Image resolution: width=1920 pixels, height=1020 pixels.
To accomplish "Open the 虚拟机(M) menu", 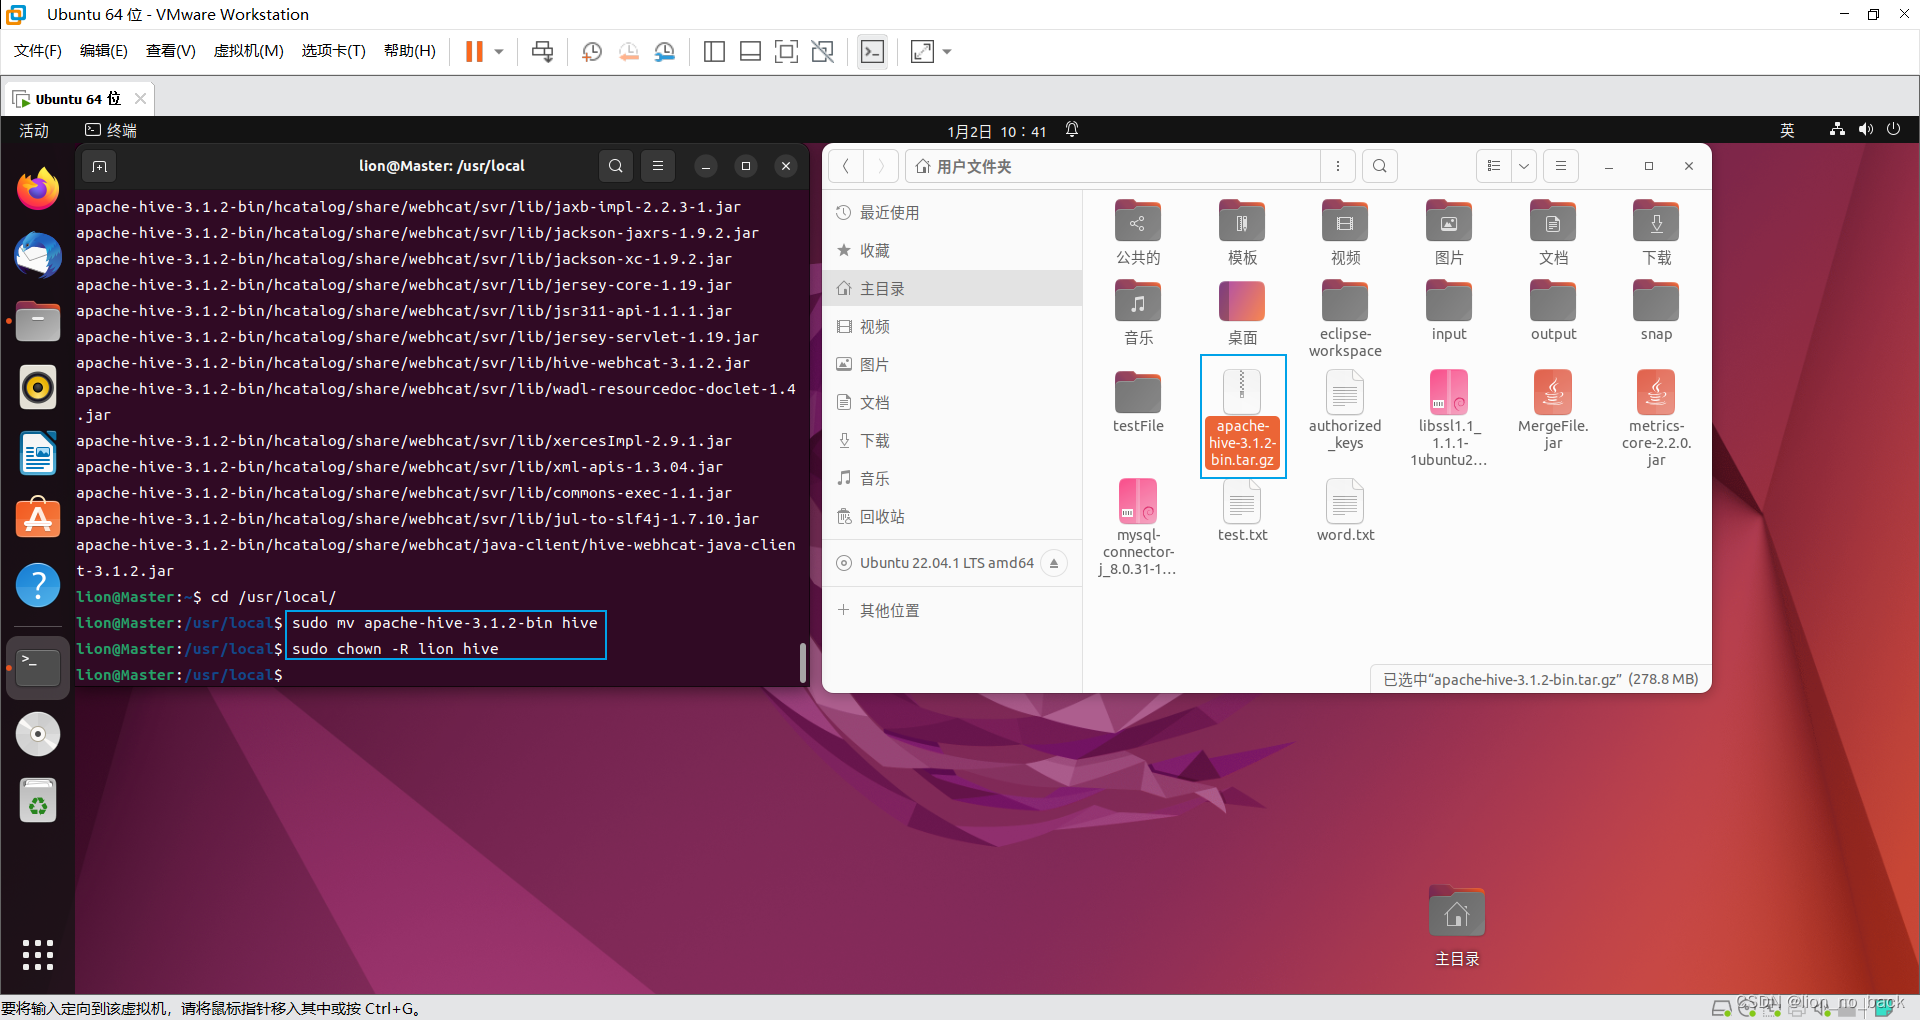I will point(249,51).
